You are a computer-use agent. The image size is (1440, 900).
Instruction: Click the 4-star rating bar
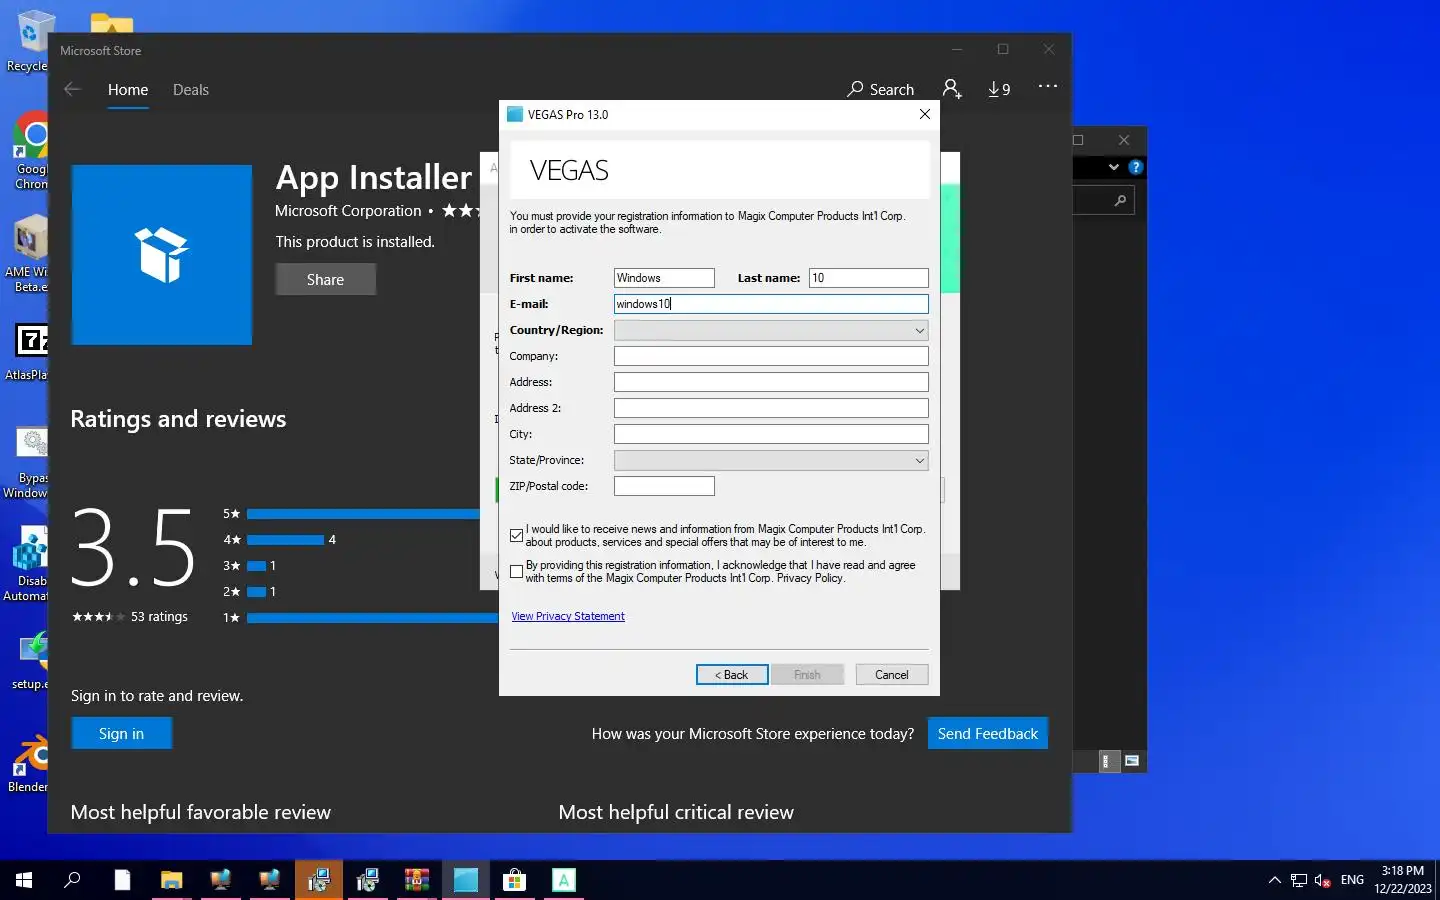click(286, 540)
